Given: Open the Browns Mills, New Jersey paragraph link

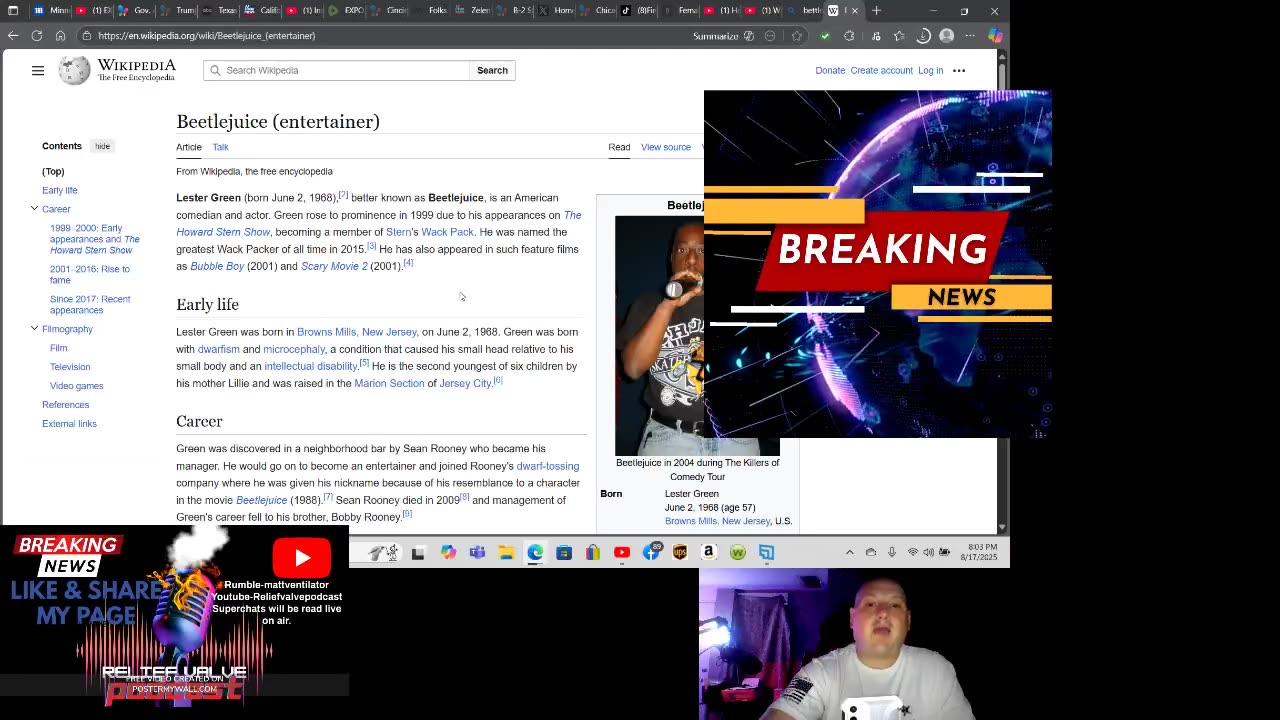Looking at the screenshot, I should [357, 332].
